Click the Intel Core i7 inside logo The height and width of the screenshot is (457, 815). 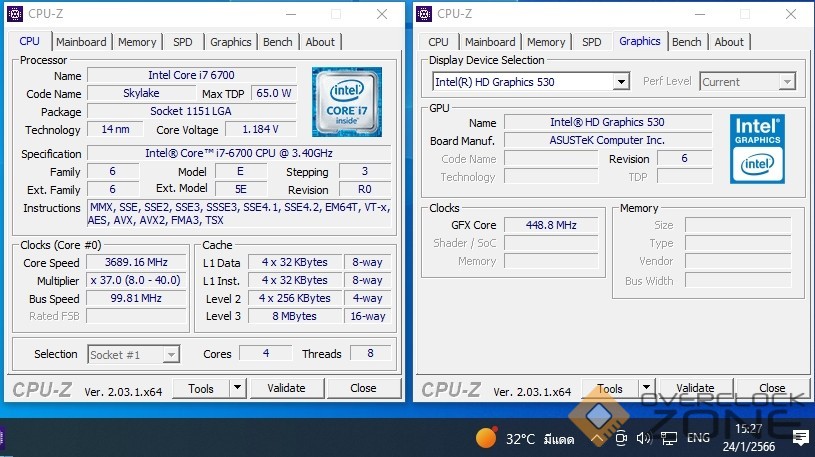coord(347,102)
